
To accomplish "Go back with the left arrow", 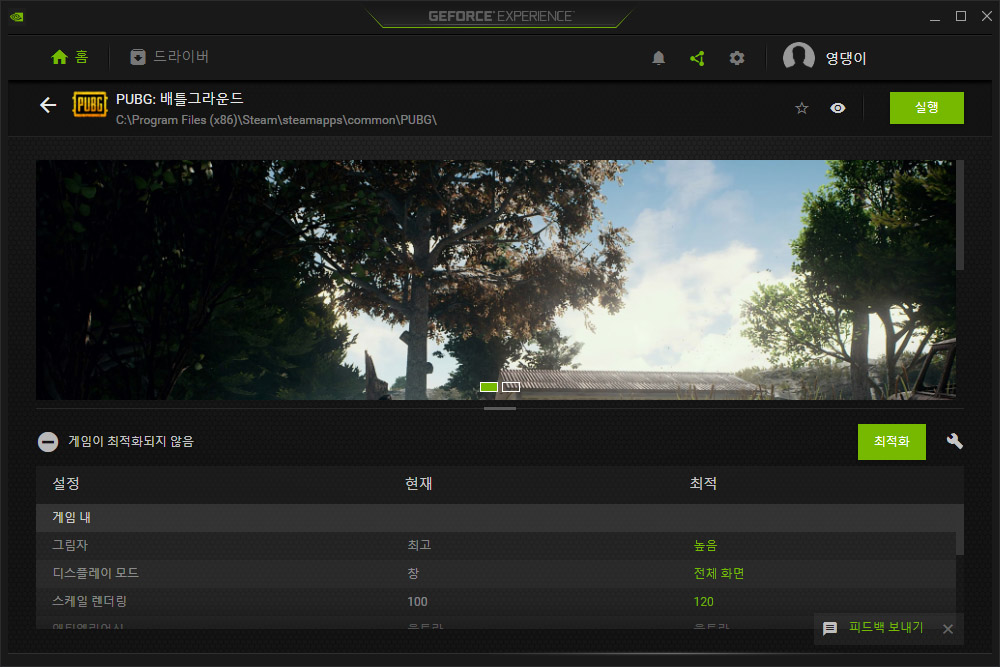I will (48, 105).
